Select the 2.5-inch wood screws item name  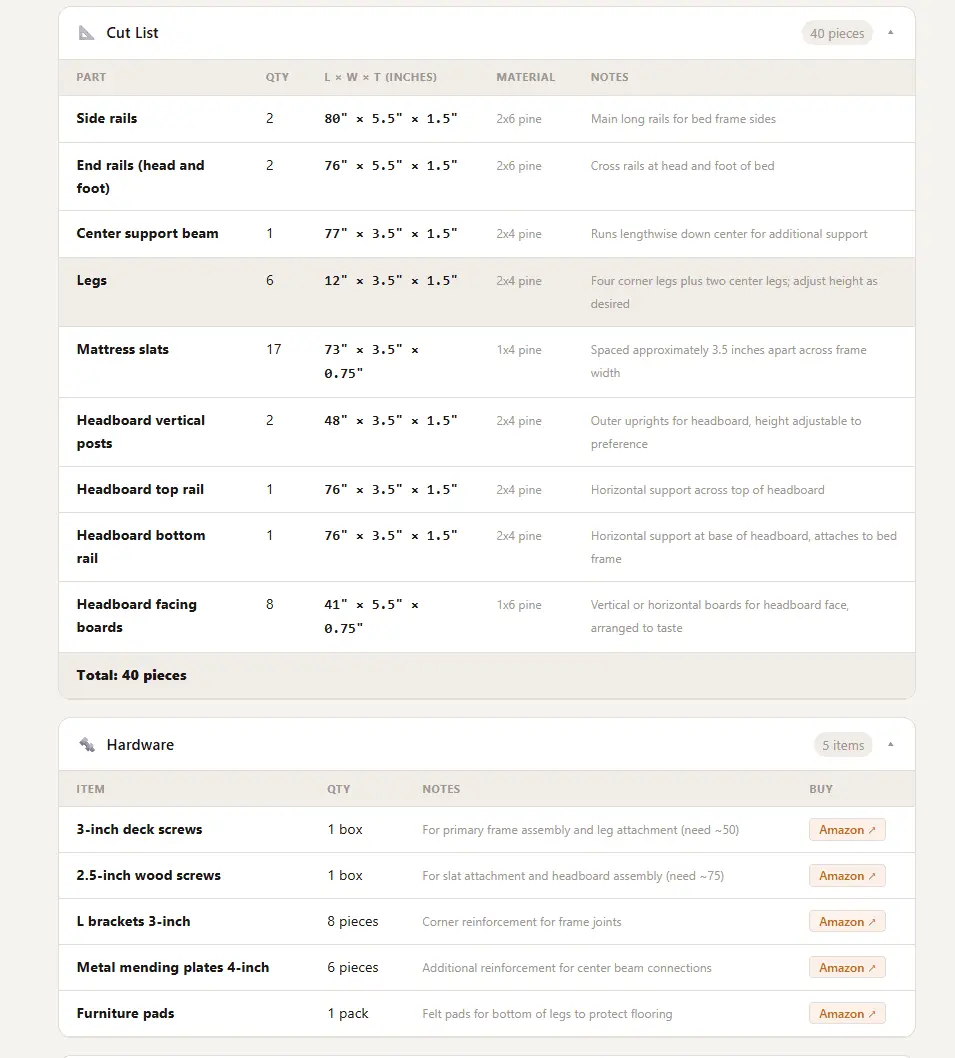click(x=148, y=875)
